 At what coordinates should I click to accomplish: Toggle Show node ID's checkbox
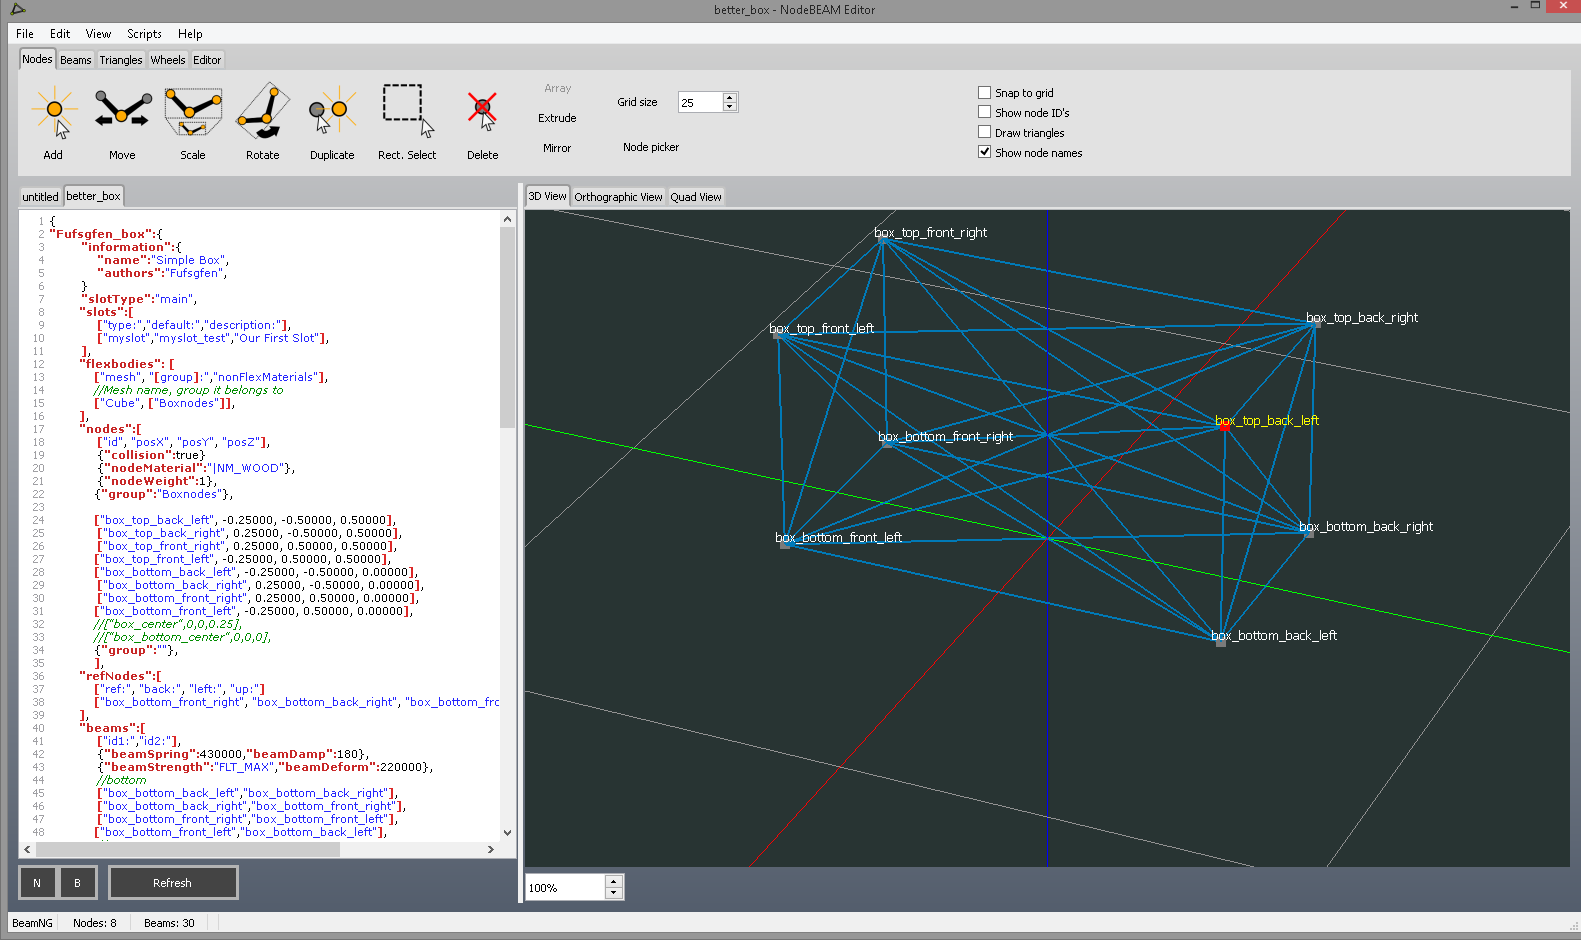coord(985,113)
